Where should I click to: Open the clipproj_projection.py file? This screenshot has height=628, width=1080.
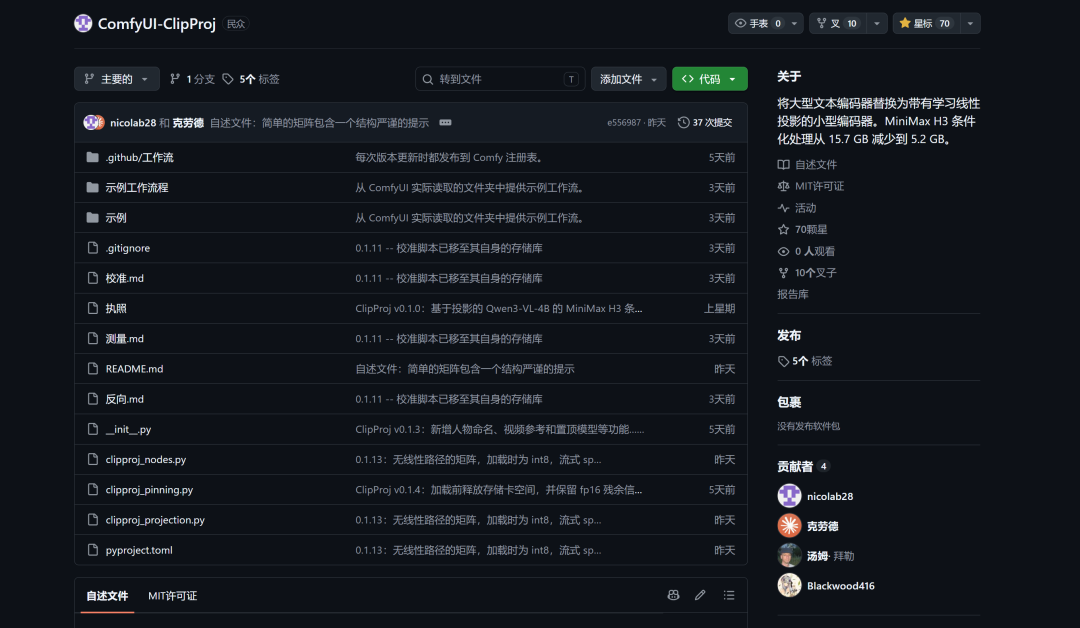(x=155, y=520)
